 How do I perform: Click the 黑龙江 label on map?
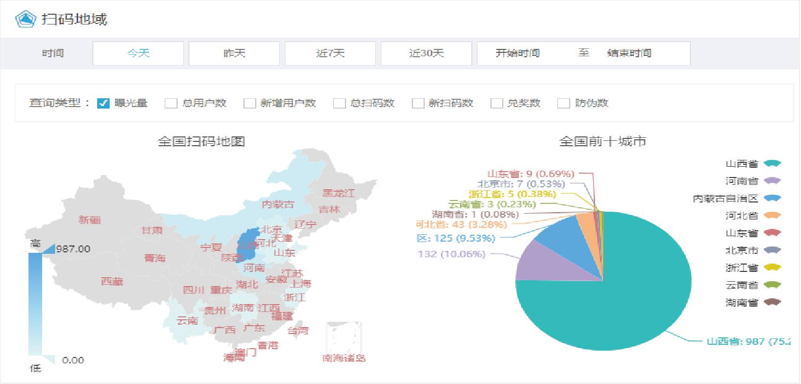(x=338, y=193)
